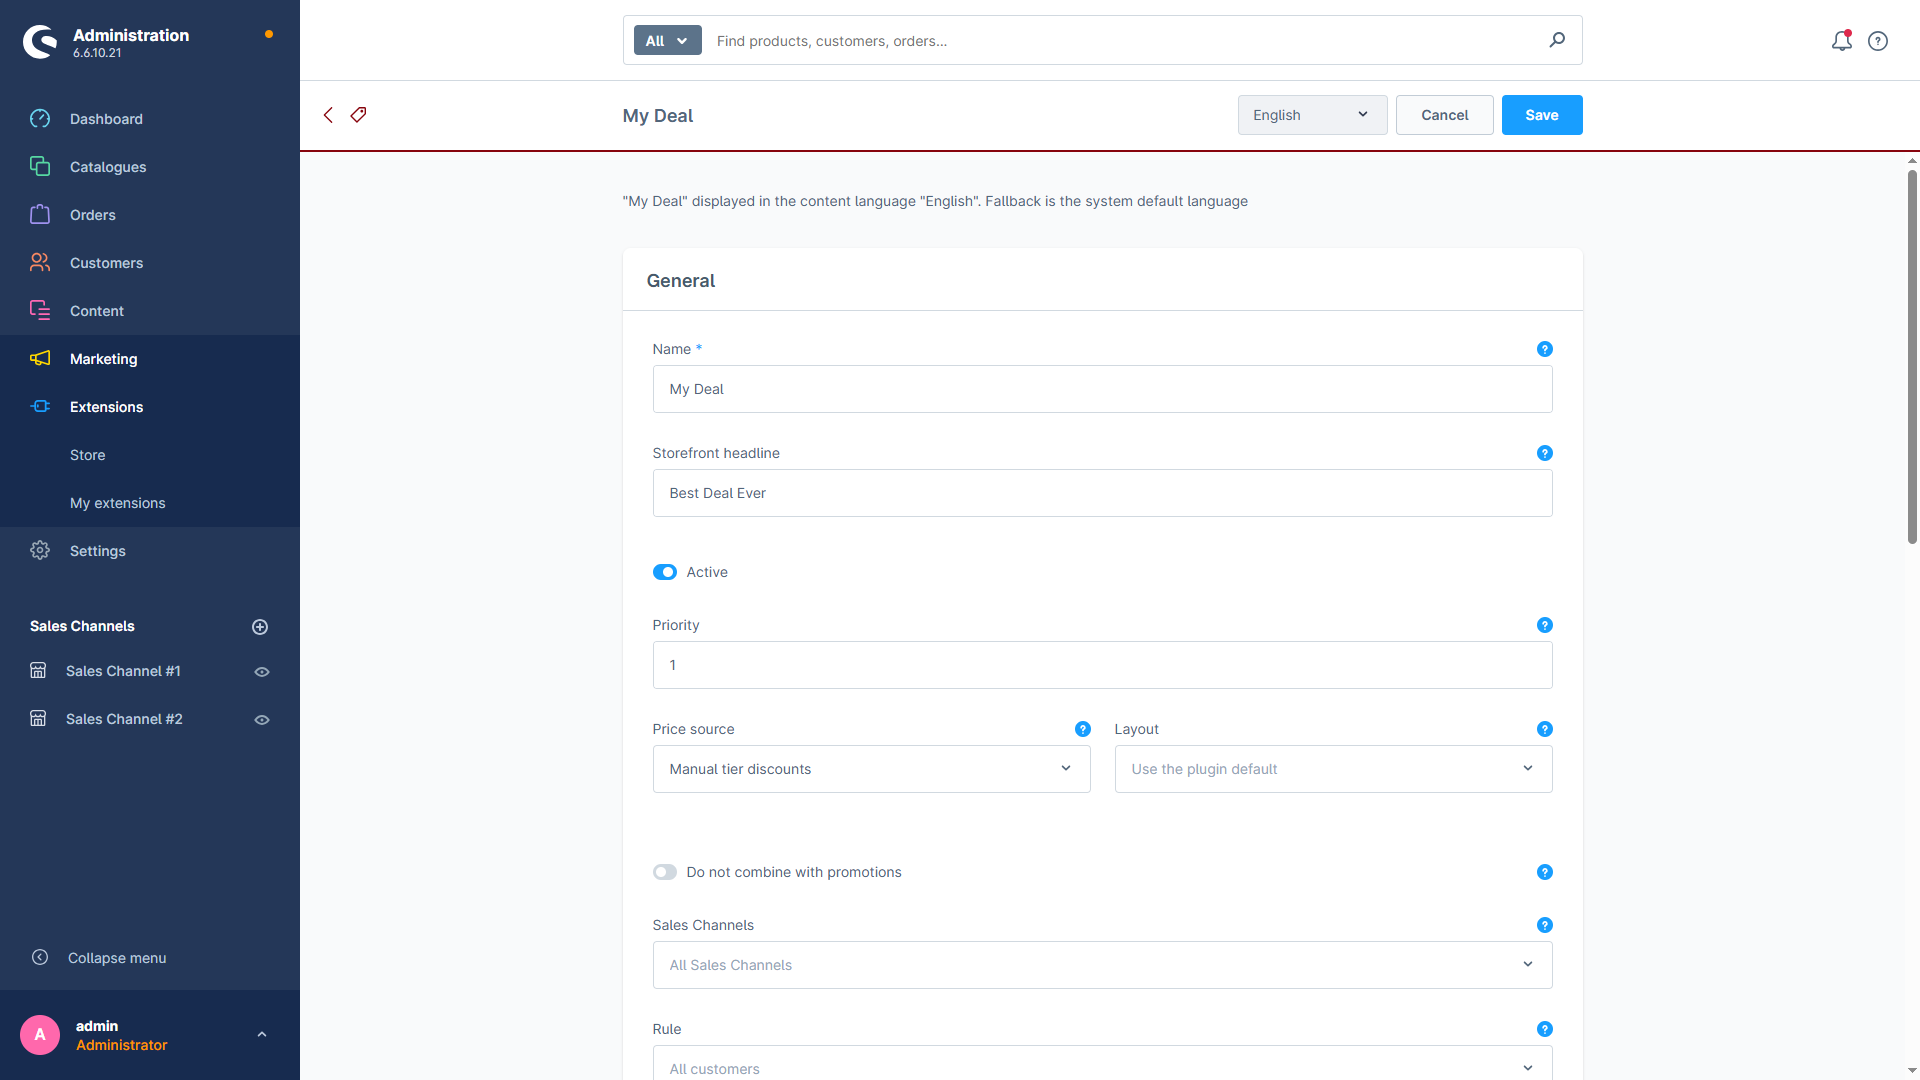Expand the admin user menu chevron

pyautogui.click(x=262, y=1035)
